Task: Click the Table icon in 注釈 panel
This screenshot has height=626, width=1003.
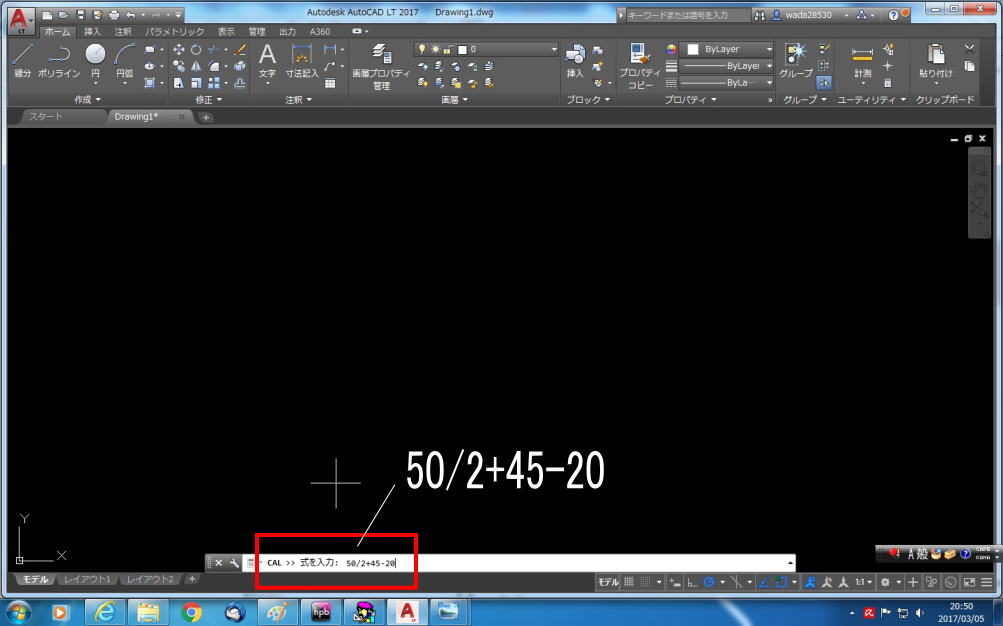Action: [x=330, y=82]
